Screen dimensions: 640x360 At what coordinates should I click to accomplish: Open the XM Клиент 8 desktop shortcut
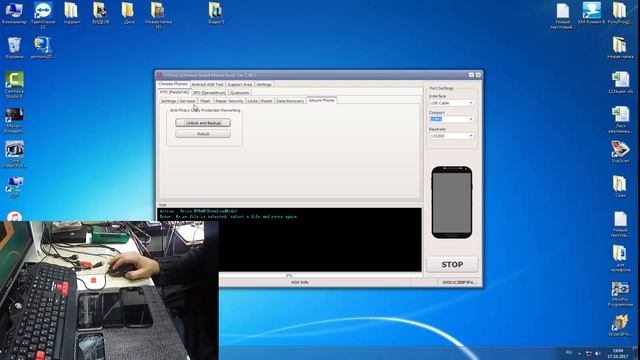click(591, 13)
